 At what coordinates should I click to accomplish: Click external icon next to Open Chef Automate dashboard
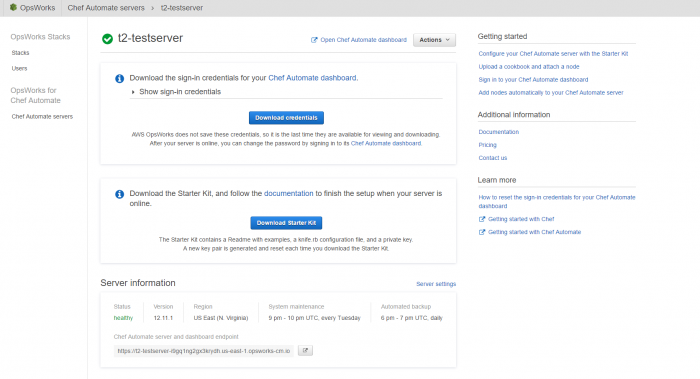[x=314, y=40]
